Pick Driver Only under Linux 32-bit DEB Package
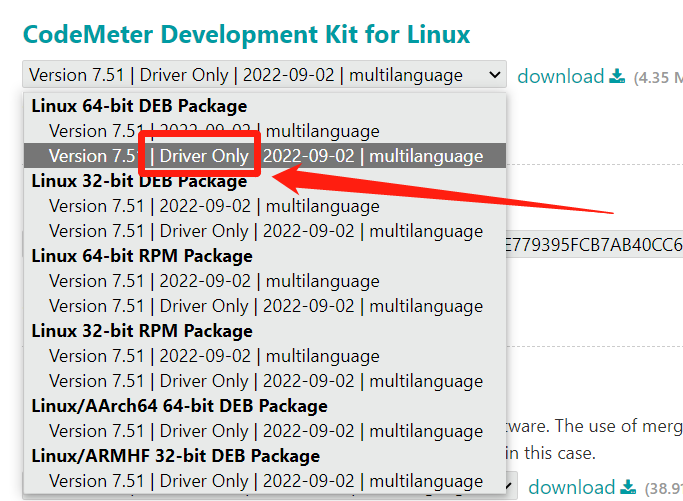The width and height of the screenshot is (683, 501). tap(266, 231)
